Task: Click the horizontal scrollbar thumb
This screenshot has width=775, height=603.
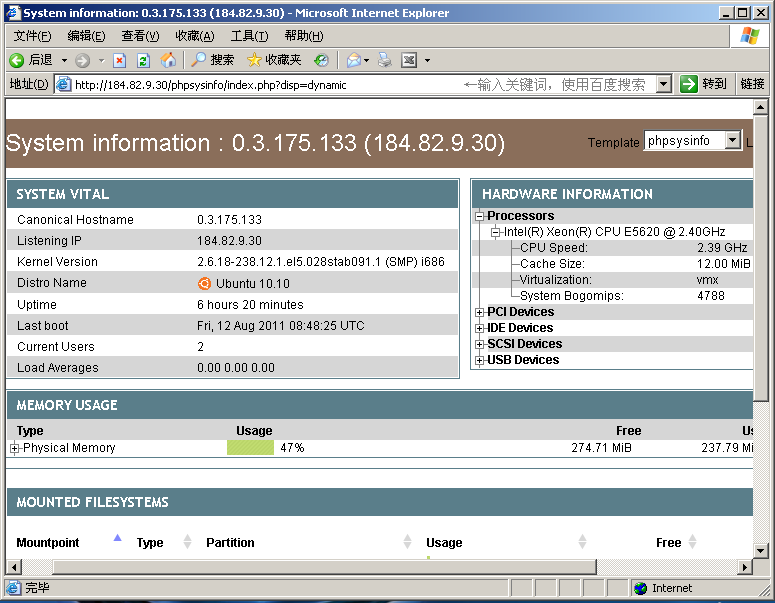Action: point(324,566)
